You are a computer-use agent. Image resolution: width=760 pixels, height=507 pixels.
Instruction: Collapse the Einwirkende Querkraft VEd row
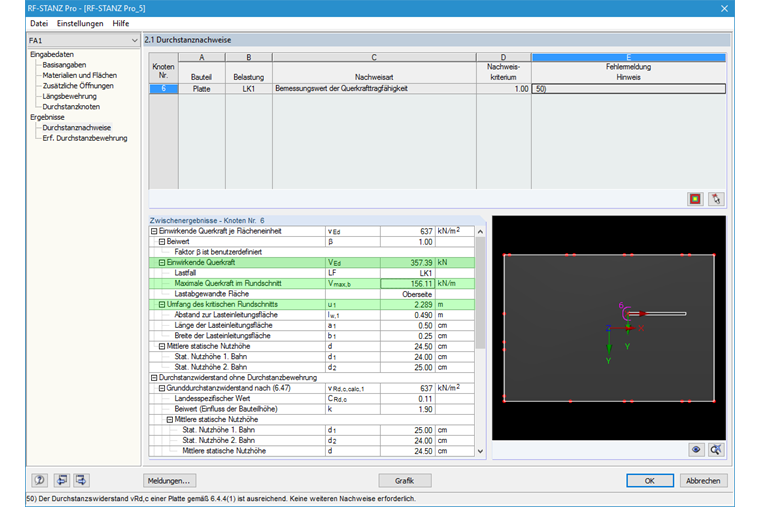(x=162, y=263)
